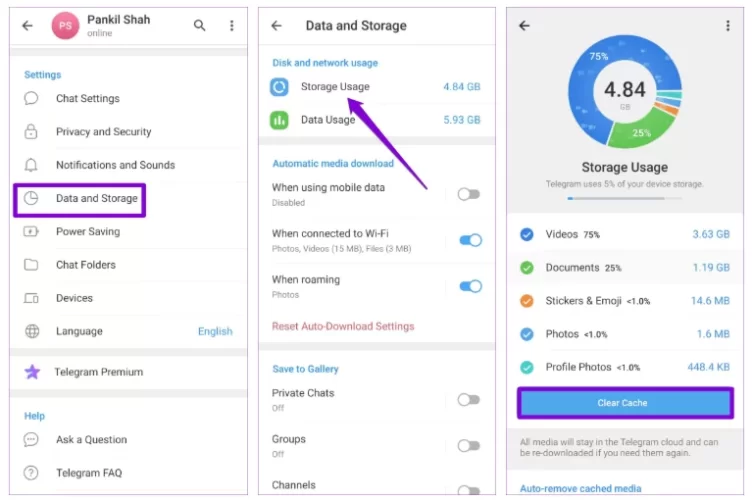Screen dimensions: 752x500
Task: Open Storage Usage showing 4.84 GB
Action: pyautogui.click(x=335, y=87)
